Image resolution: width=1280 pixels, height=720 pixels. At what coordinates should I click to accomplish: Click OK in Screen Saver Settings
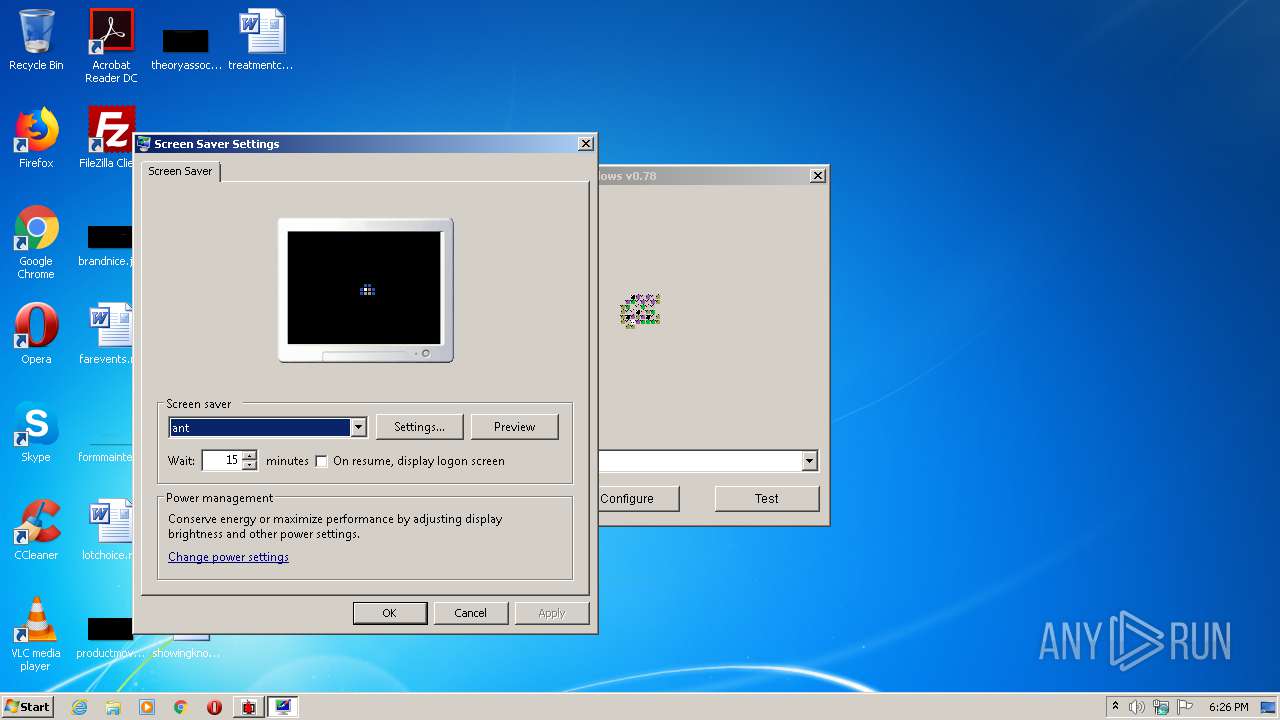[x=389, y=613]
